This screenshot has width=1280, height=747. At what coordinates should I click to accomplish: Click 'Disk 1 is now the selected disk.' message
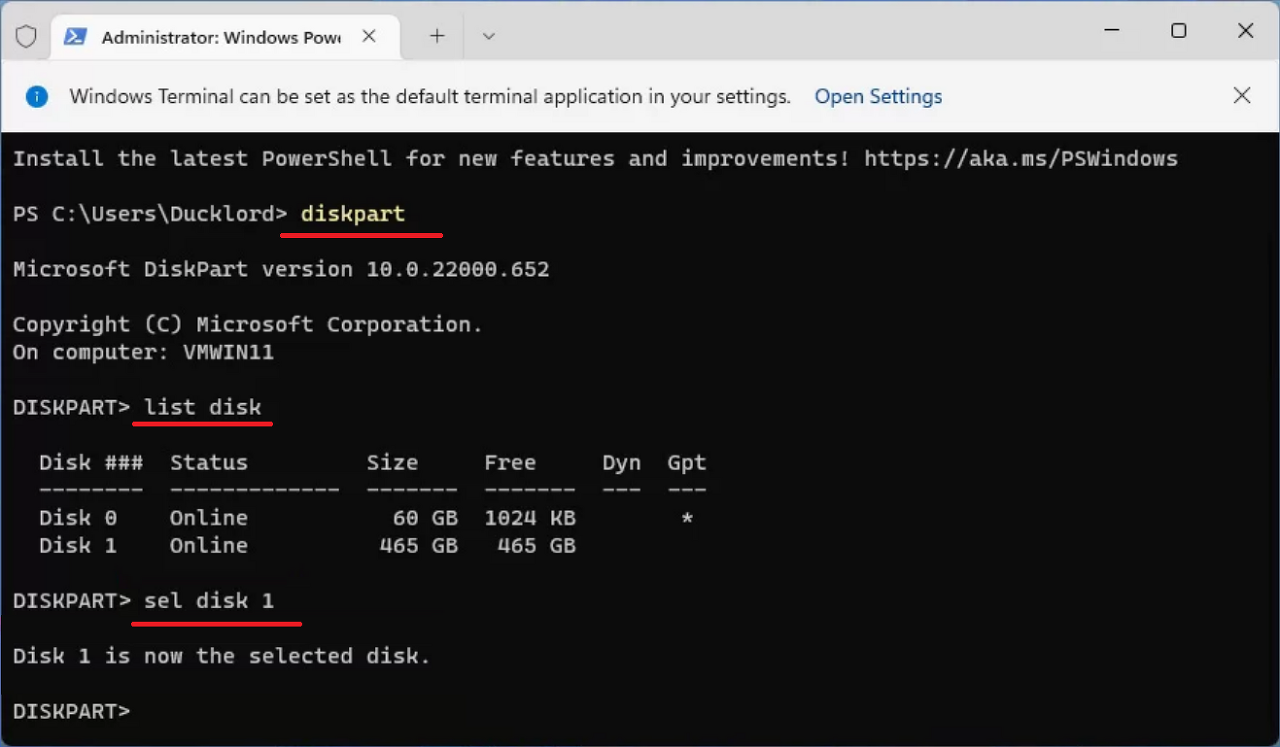pyautogui.click(x=221, y=656)
